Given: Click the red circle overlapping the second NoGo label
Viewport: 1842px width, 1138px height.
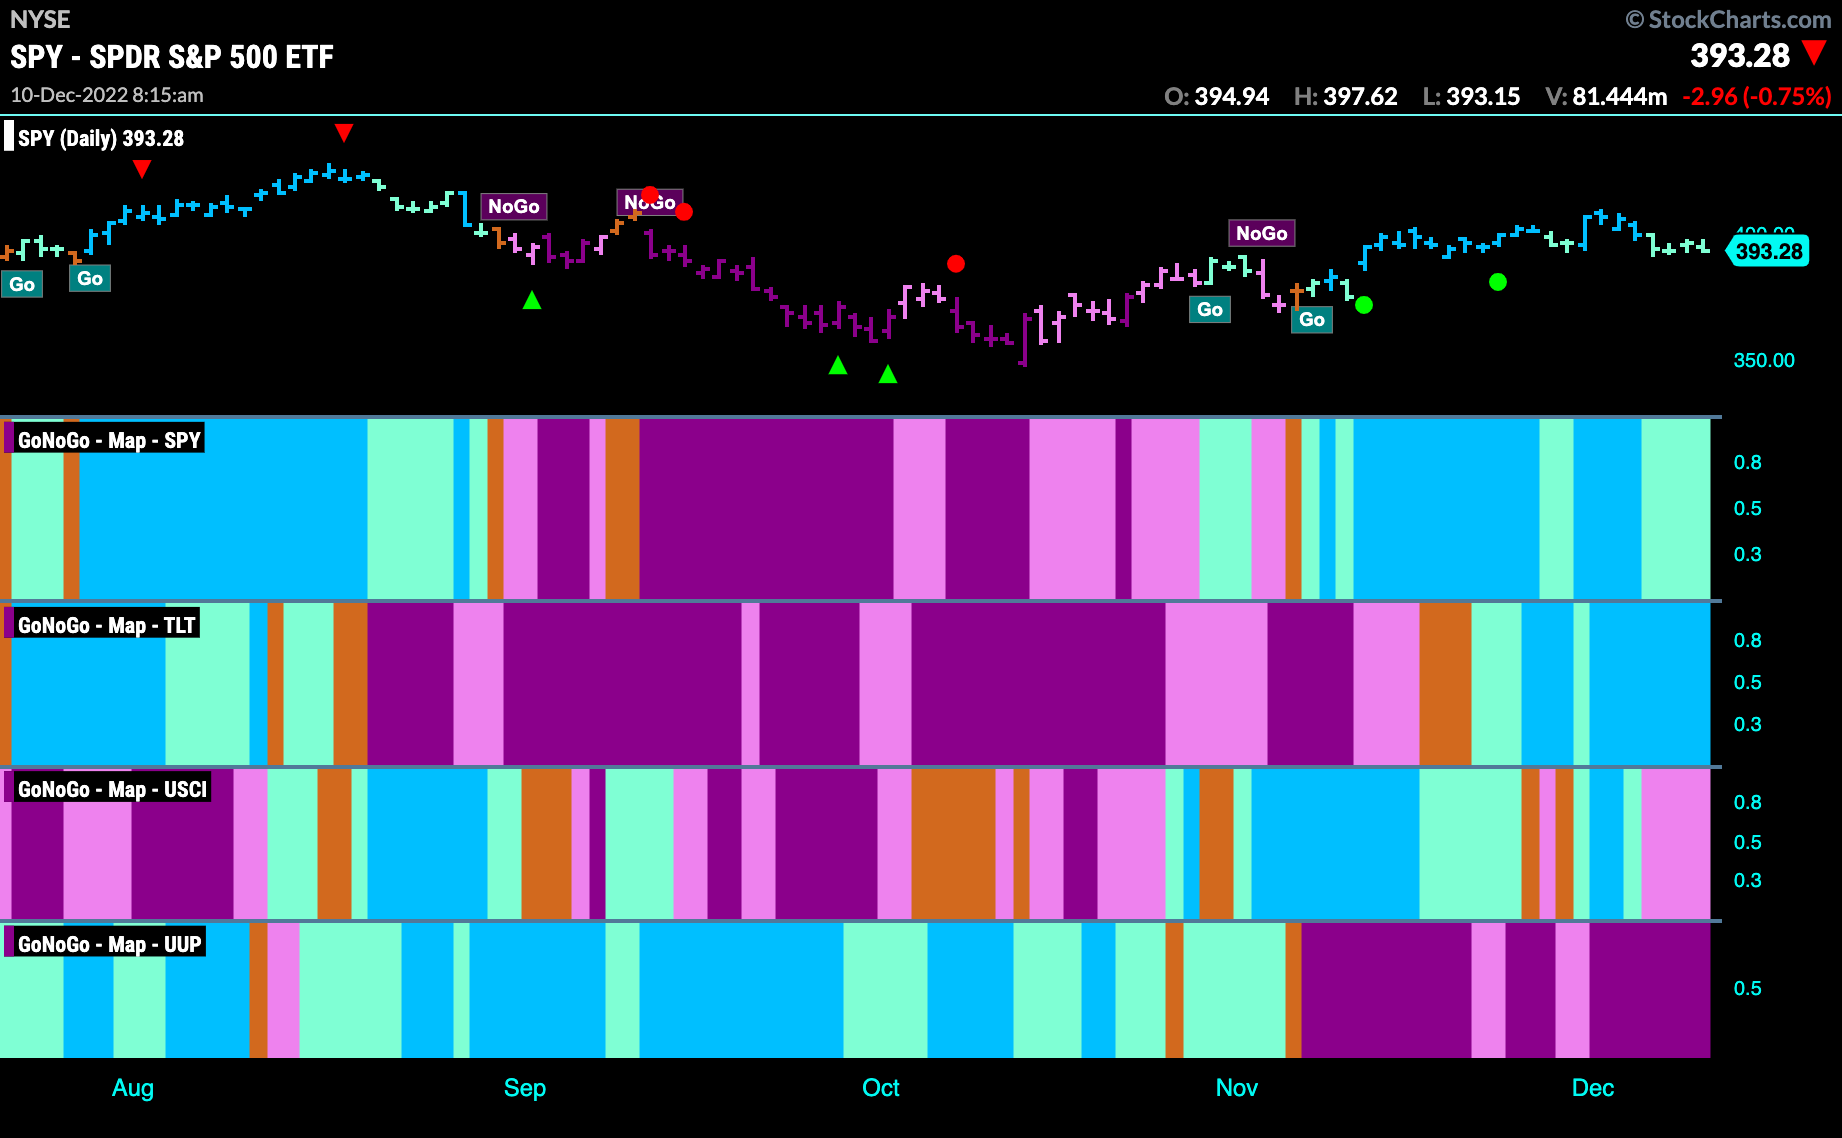Looking at the screenshot, I should pos(650,195).
